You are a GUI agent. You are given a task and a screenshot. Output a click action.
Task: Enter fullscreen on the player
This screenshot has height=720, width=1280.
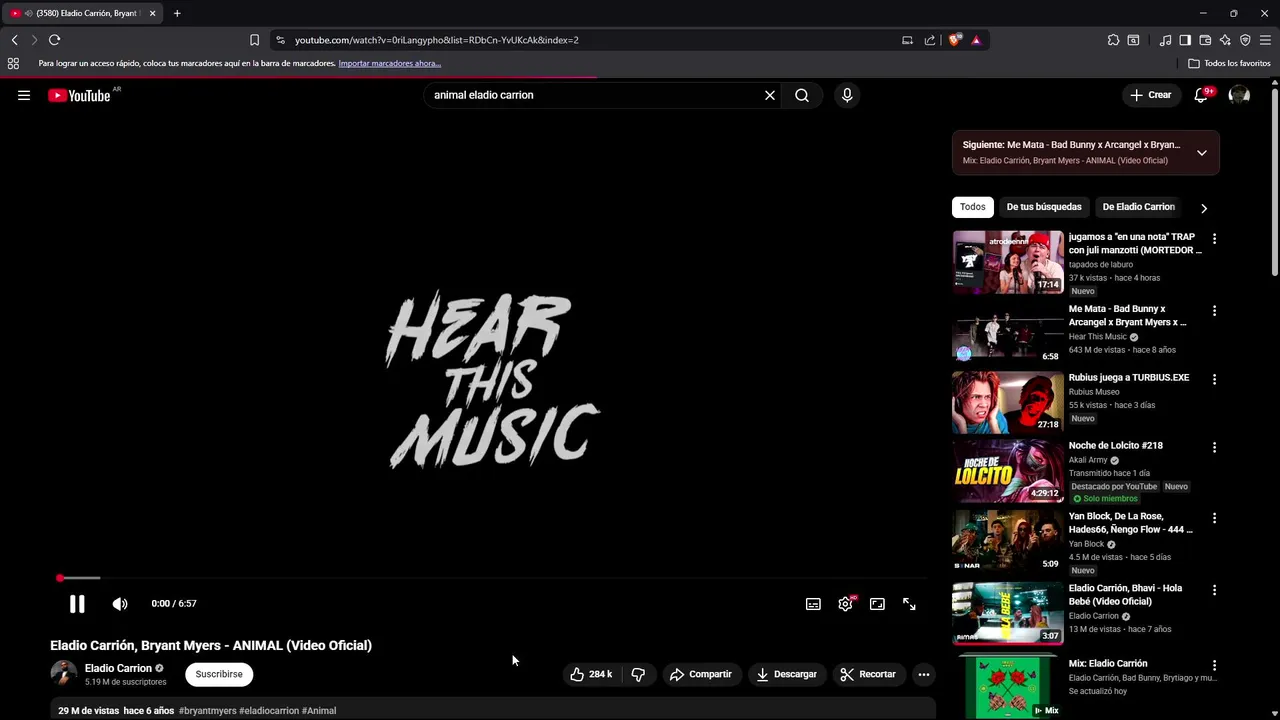click(909, 604)
